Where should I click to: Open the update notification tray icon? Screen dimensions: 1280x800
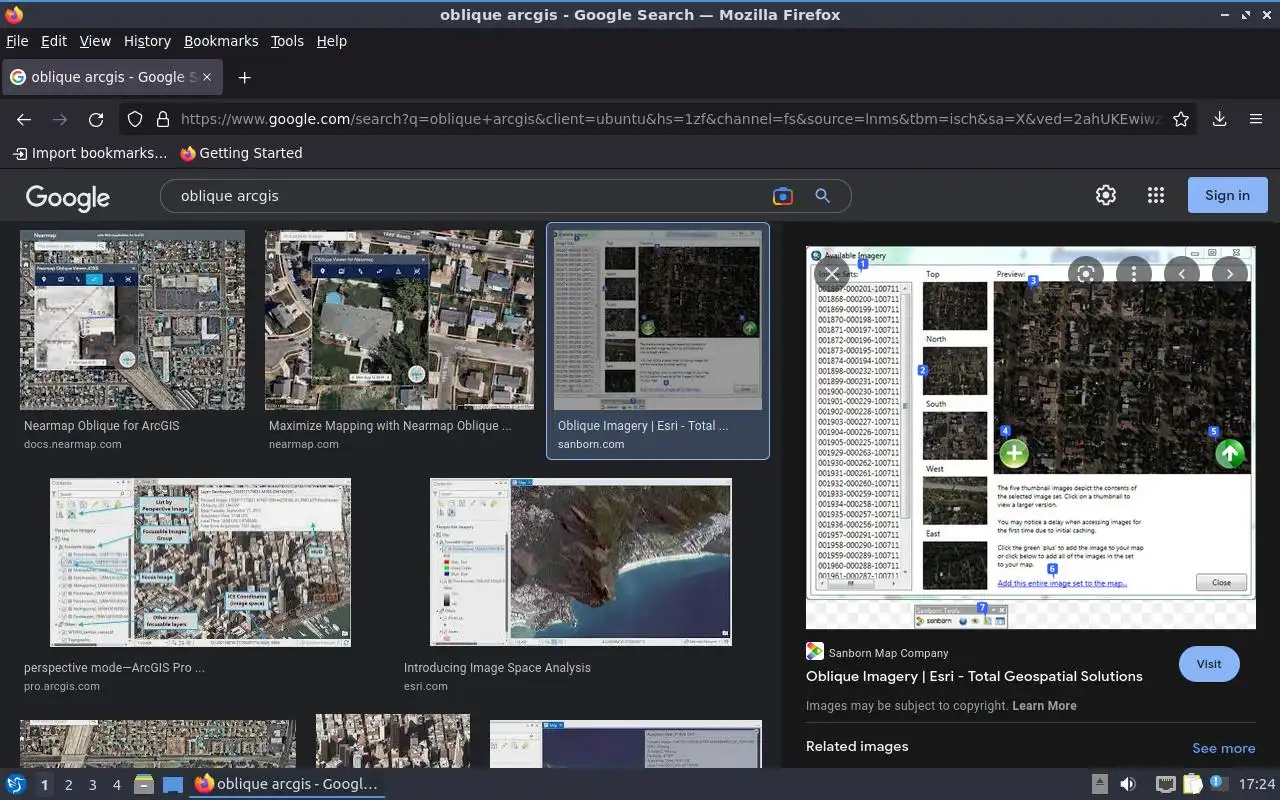(x=1217, y=782)
